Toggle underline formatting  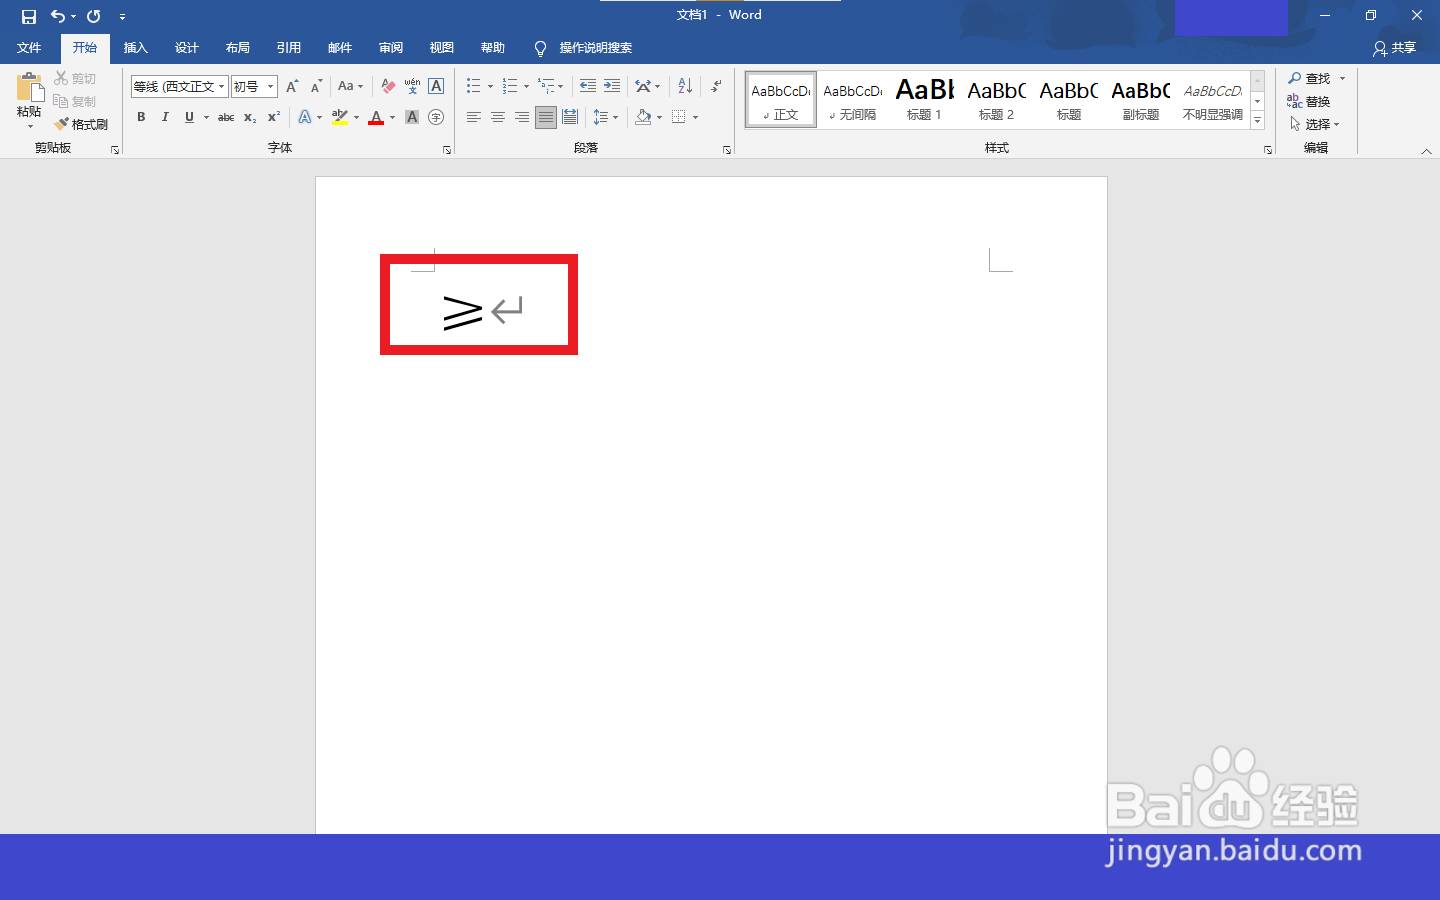click(x=189, y=117)
